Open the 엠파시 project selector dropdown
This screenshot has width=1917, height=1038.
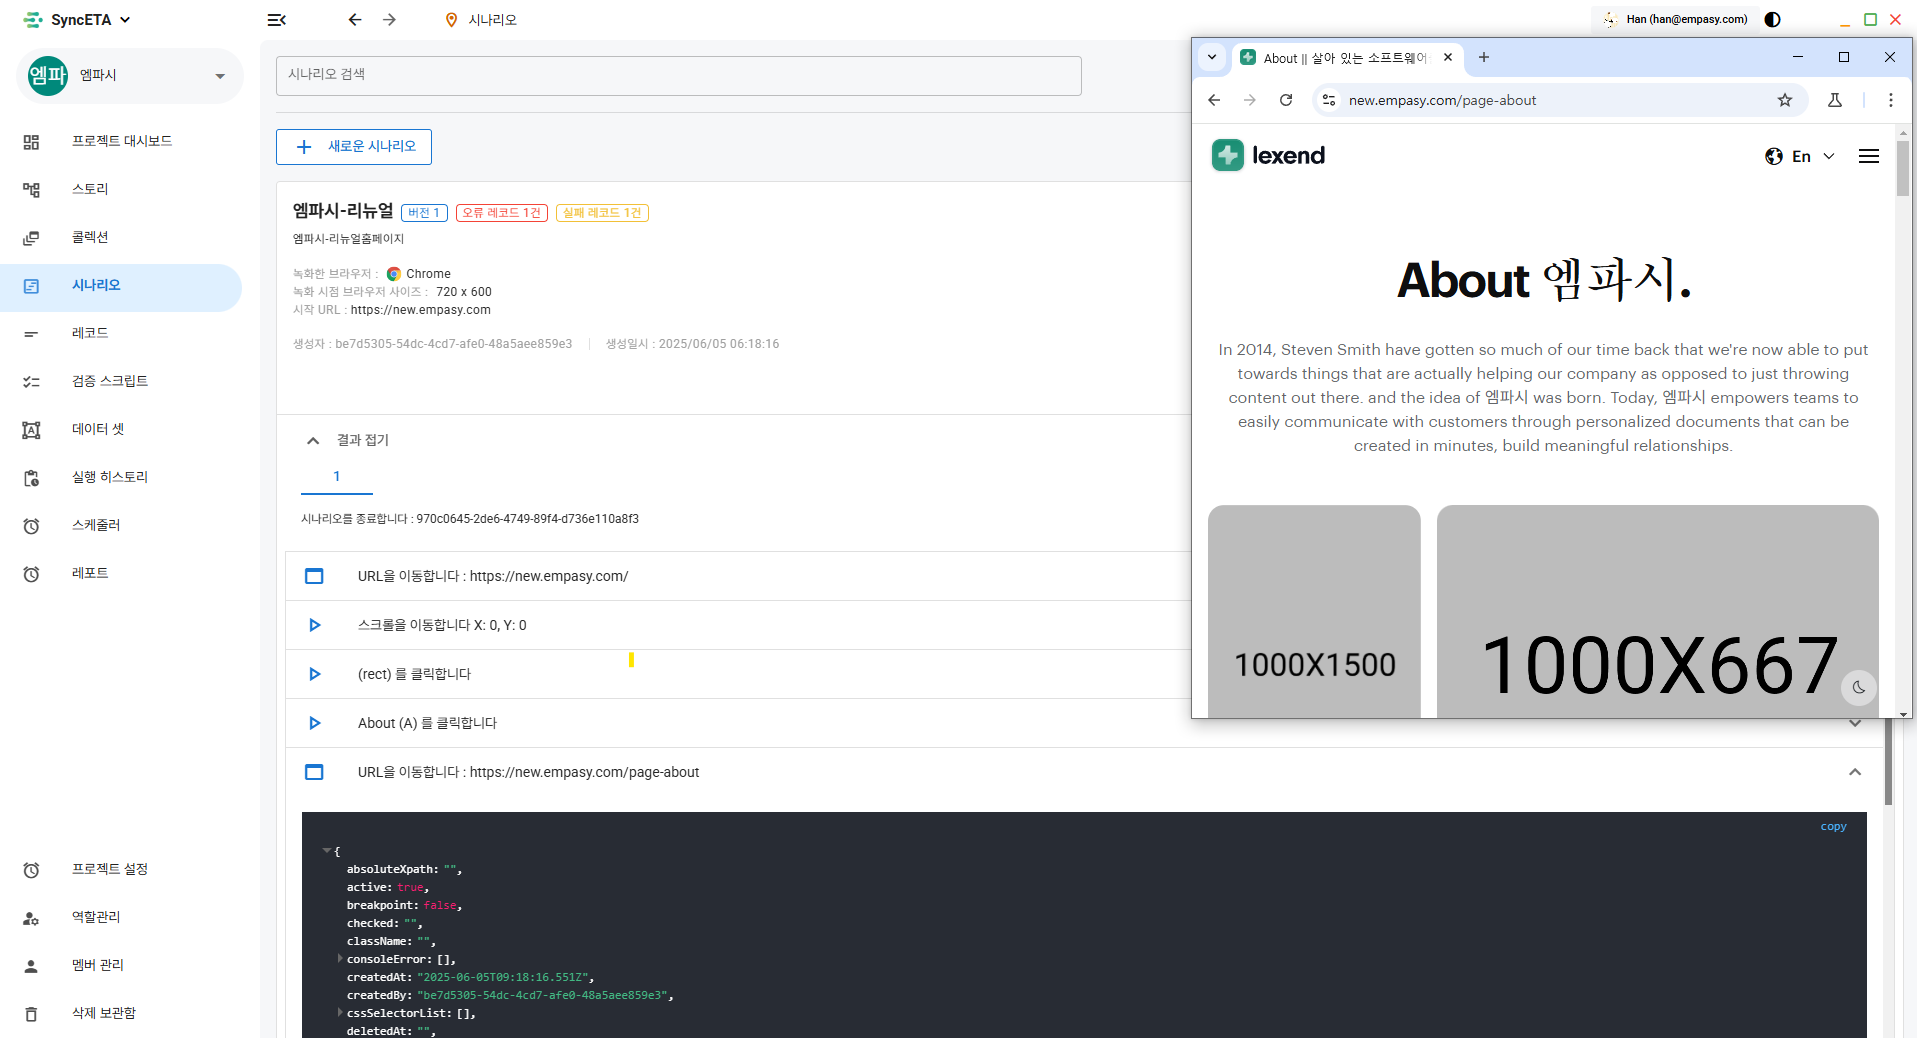[x=130, y=76]
